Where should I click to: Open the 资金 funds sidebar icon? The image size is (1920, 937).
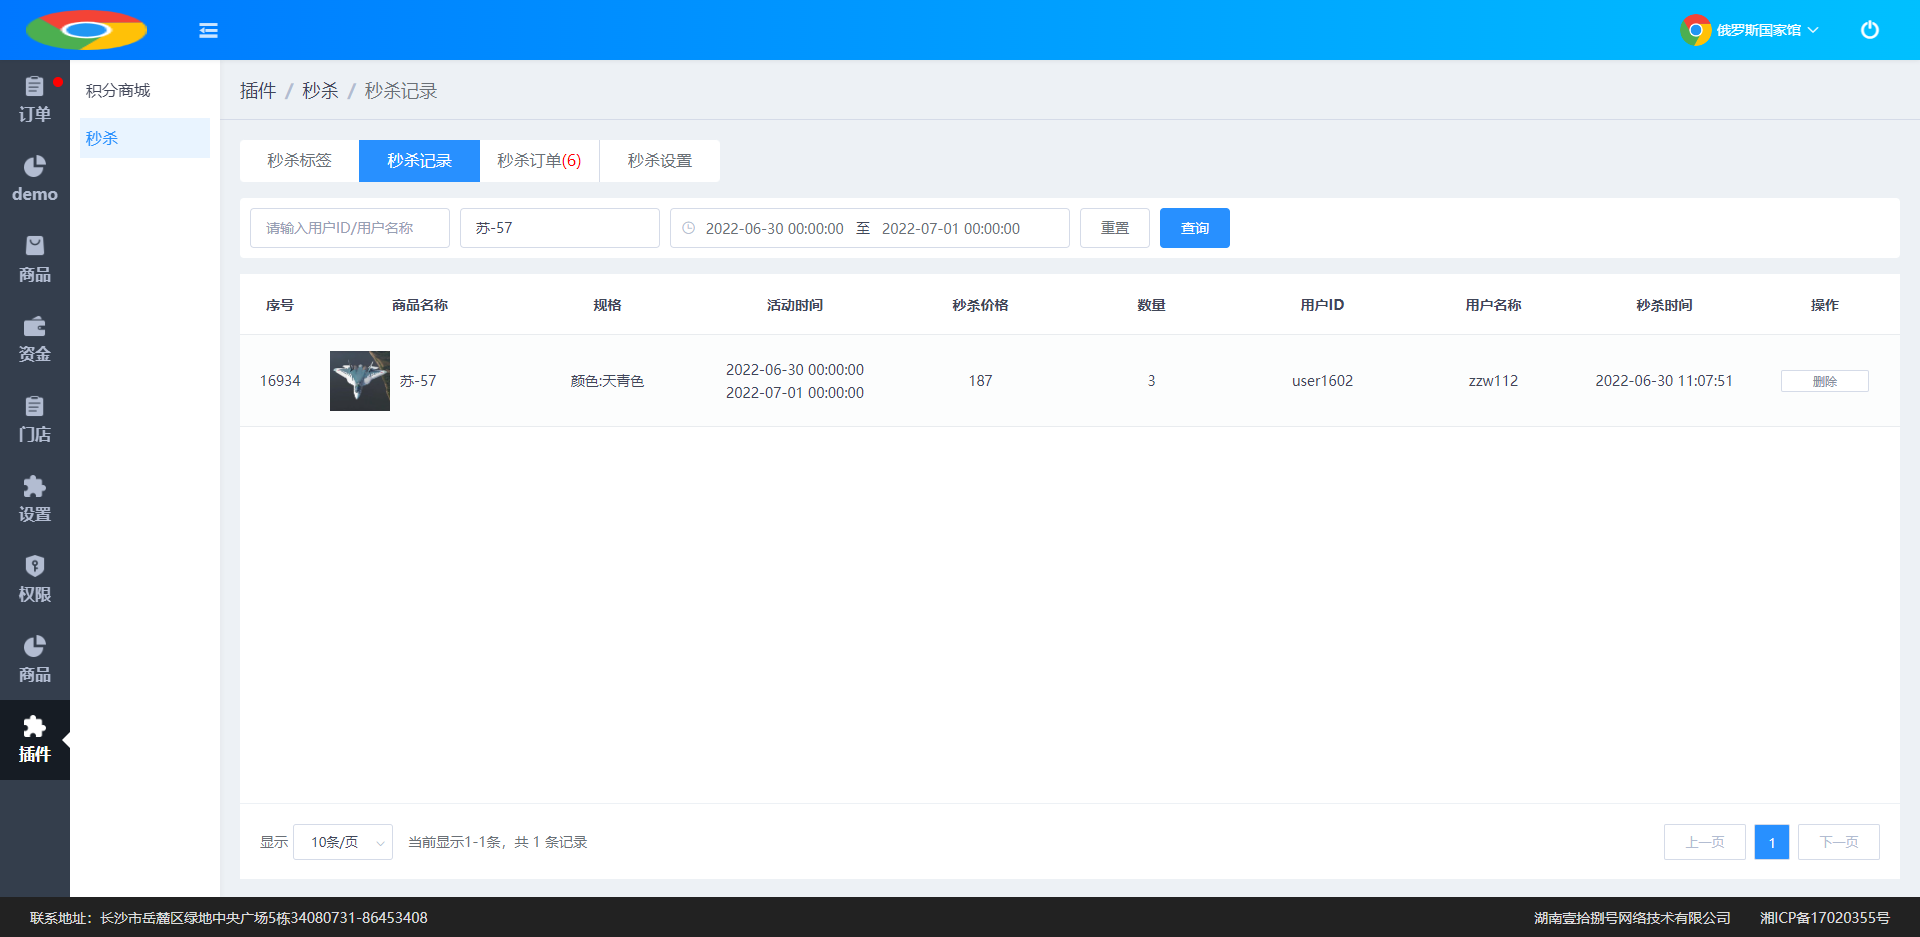(x=34, y=340)
